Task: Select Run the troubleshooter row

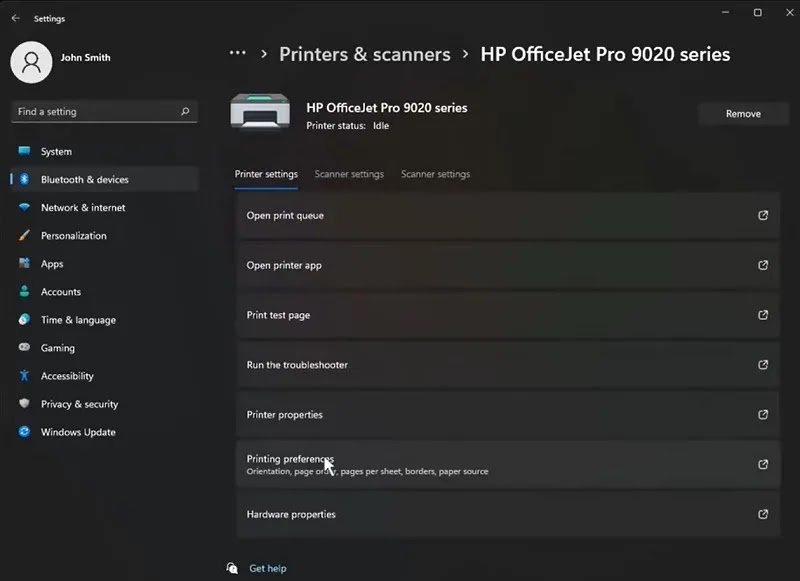Action: click(x=508, y=365)
